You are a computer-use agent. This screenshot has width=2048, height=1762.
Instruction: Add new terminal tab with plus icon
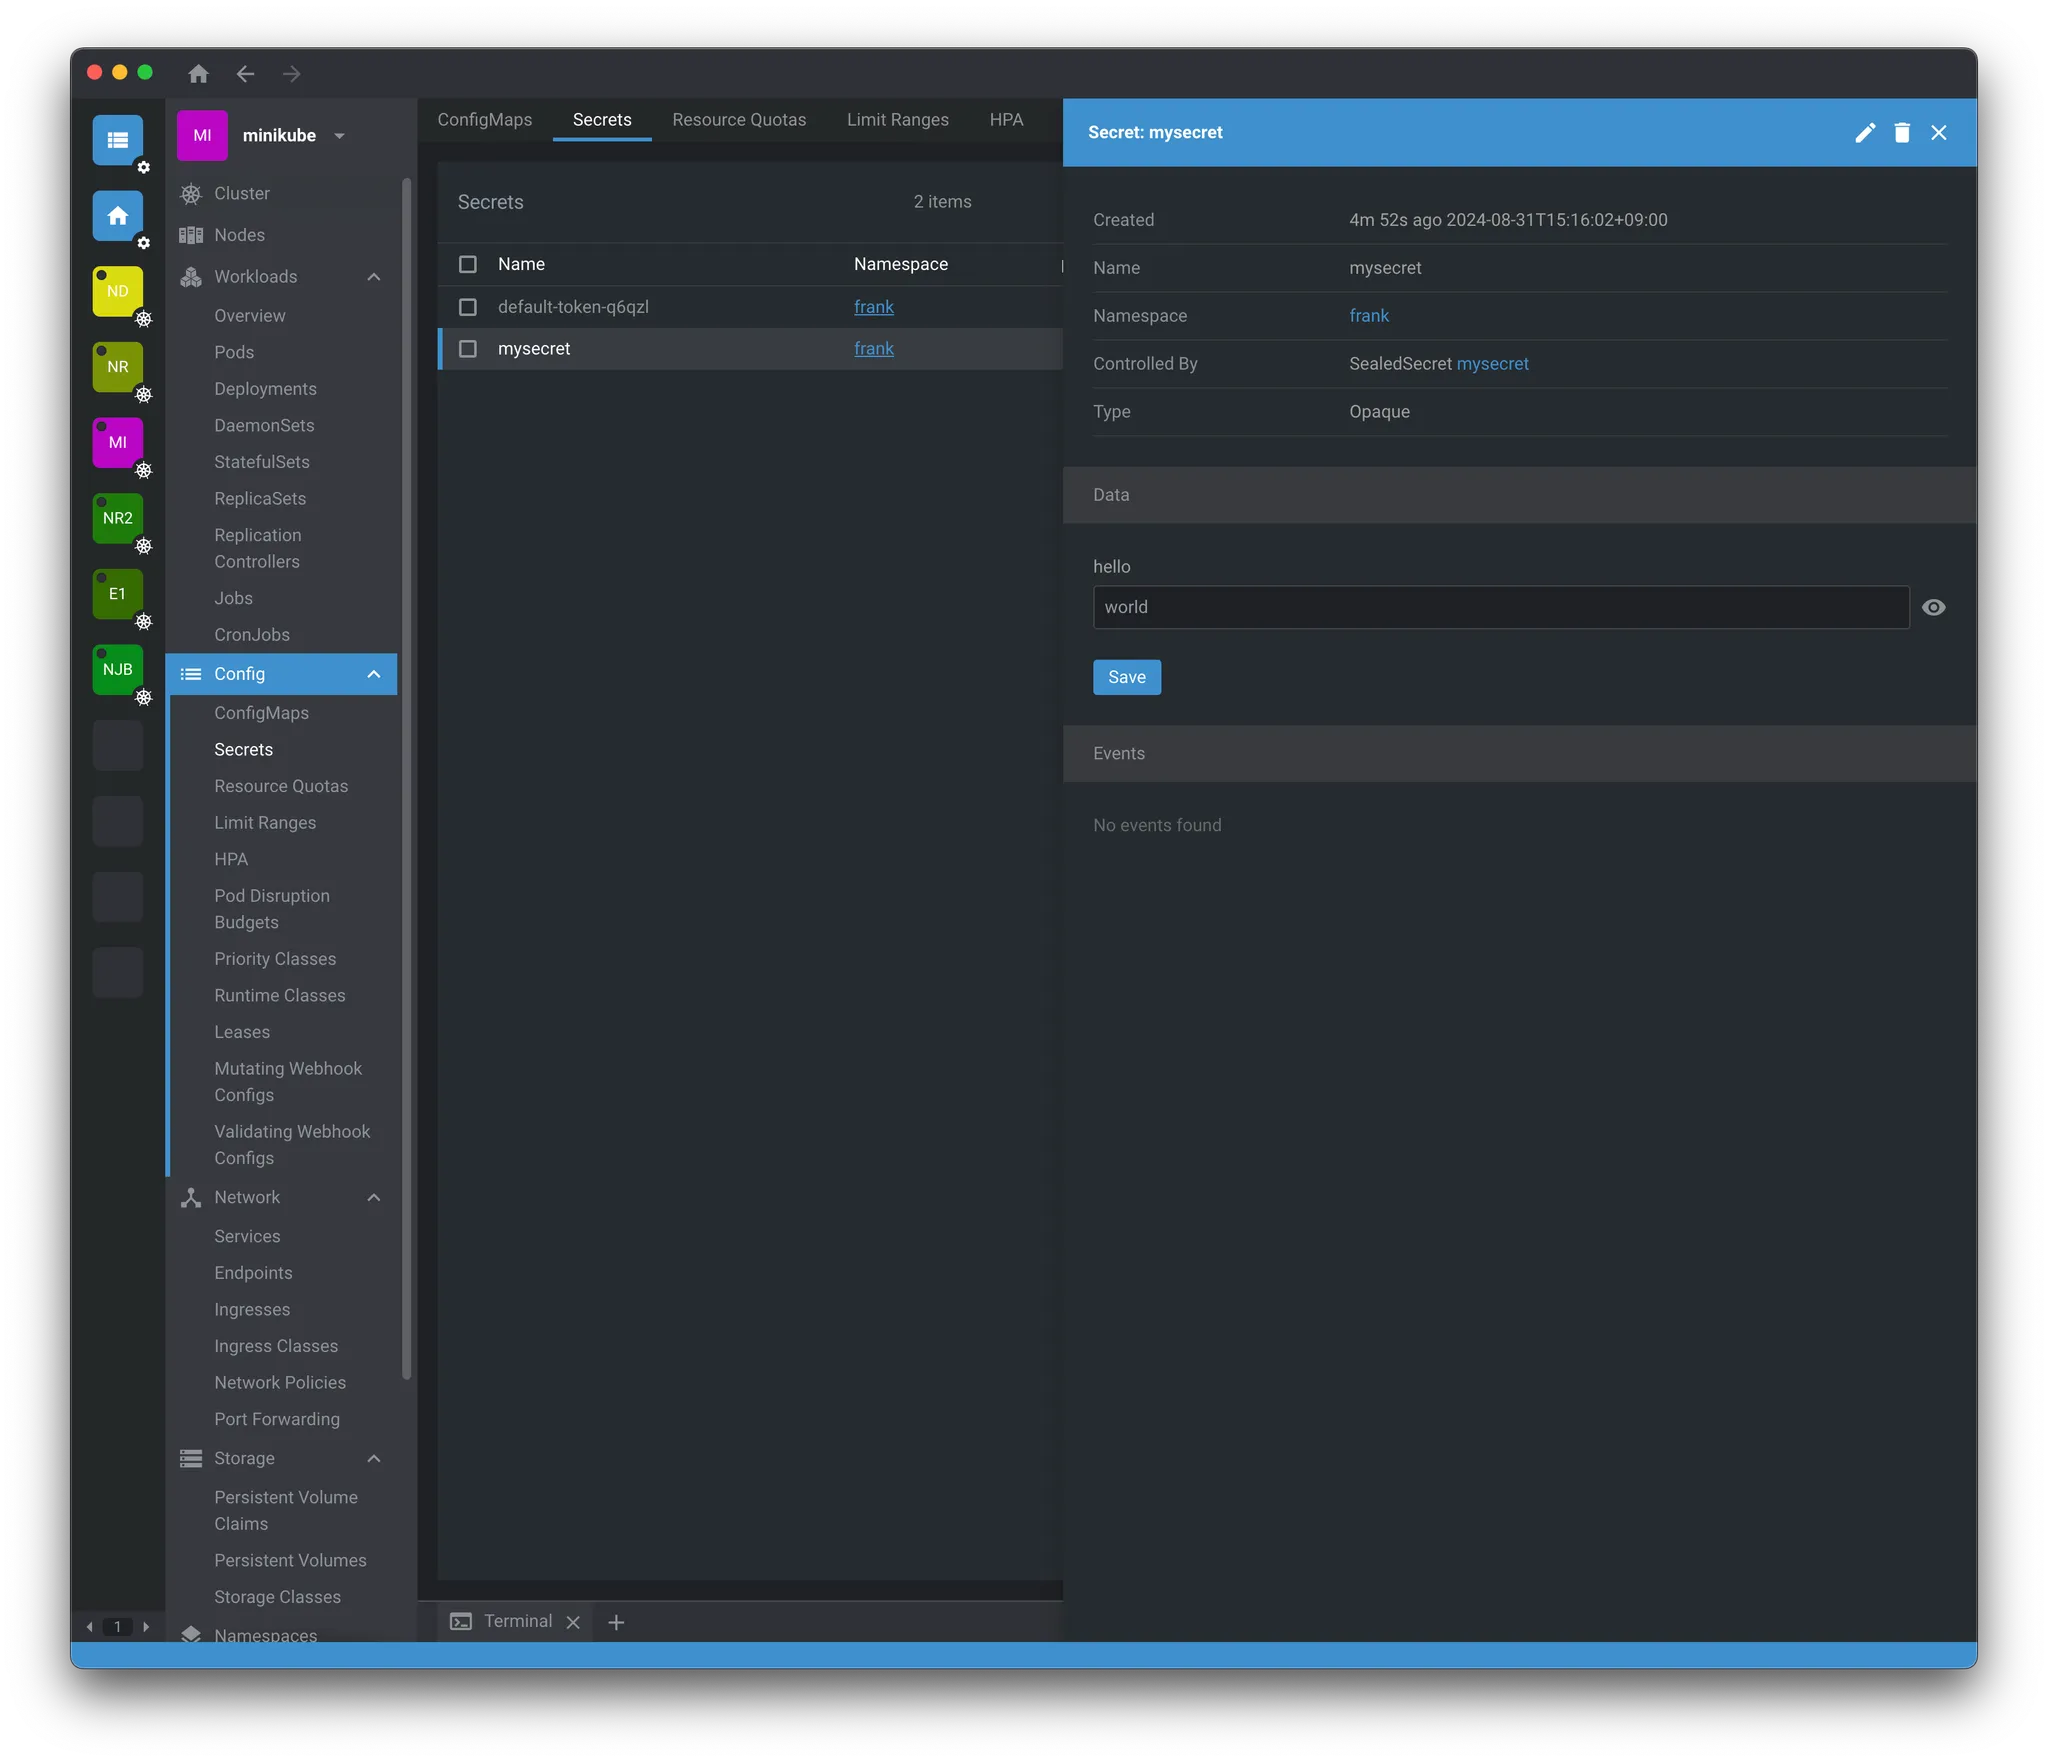(x=616, y=1622)
